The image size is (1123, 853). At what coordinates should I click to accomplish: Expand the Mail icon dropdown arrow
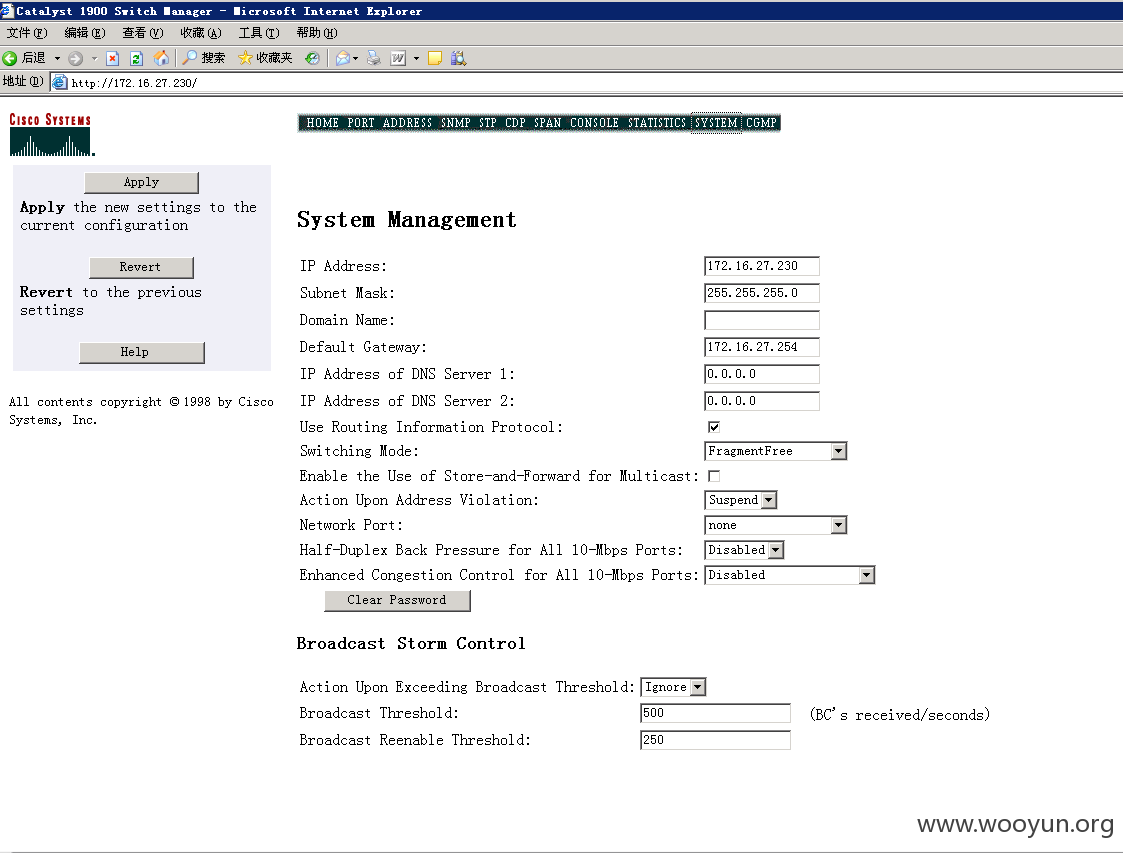(355, 58)
